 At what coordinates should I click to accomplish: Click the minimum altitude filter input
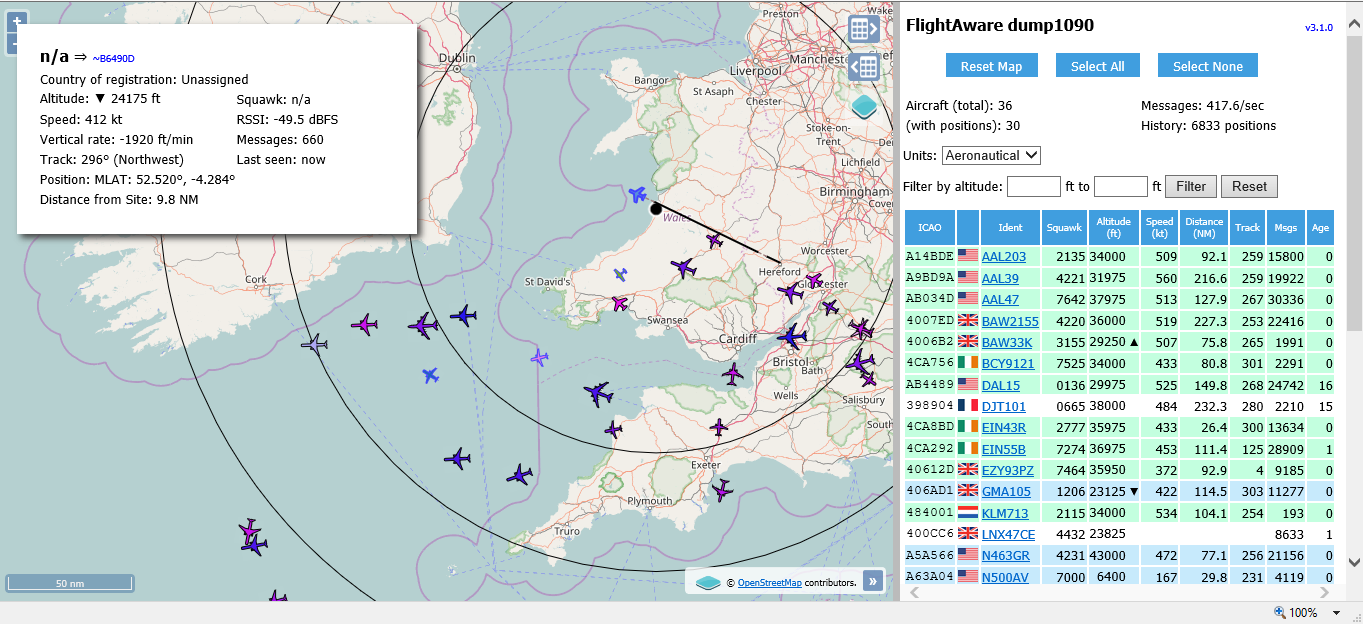pos(1033,186)
